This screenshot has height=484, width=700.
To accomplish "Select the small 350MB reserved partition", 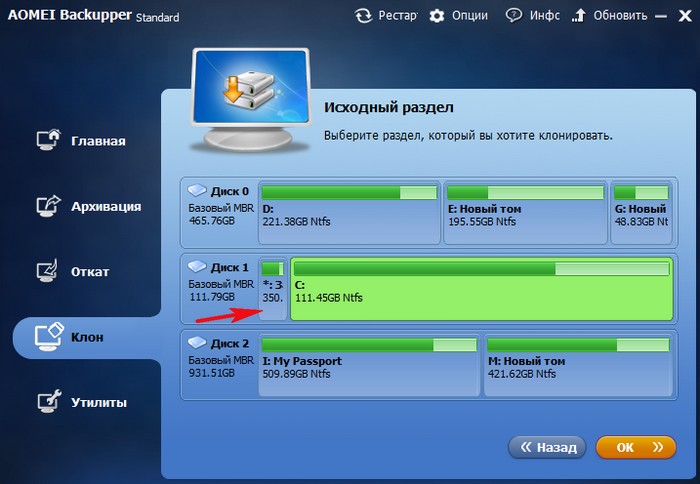I will click(273, 289).
